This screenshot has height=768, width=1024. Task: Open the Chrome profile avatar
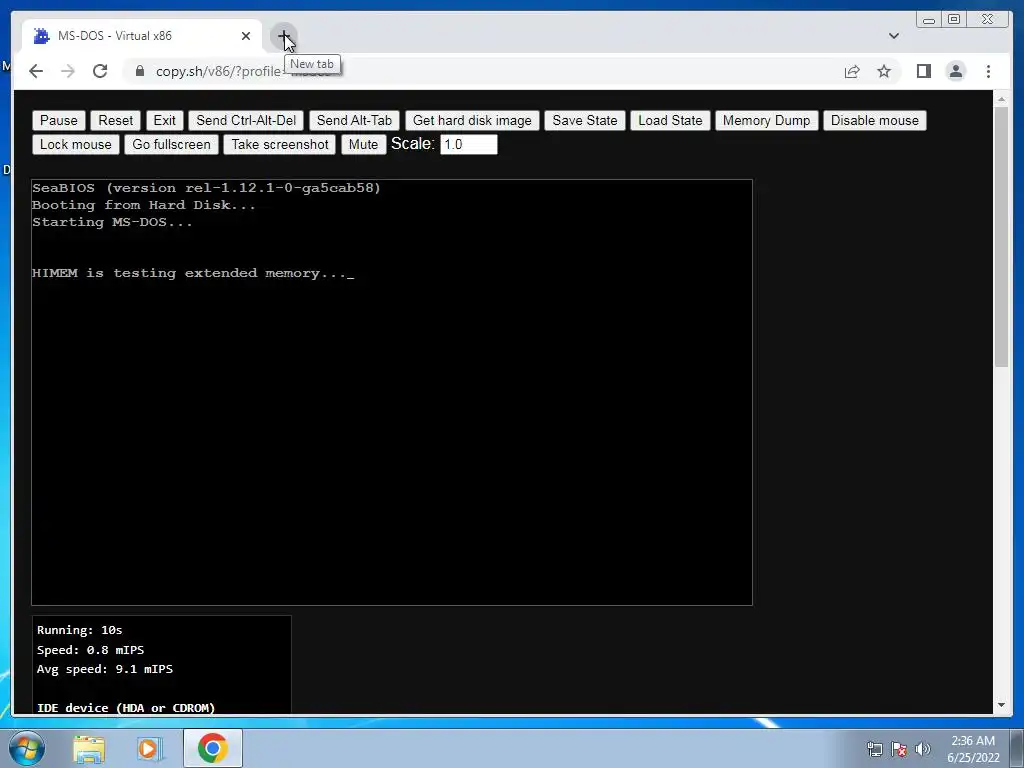[x=955, y=71]
